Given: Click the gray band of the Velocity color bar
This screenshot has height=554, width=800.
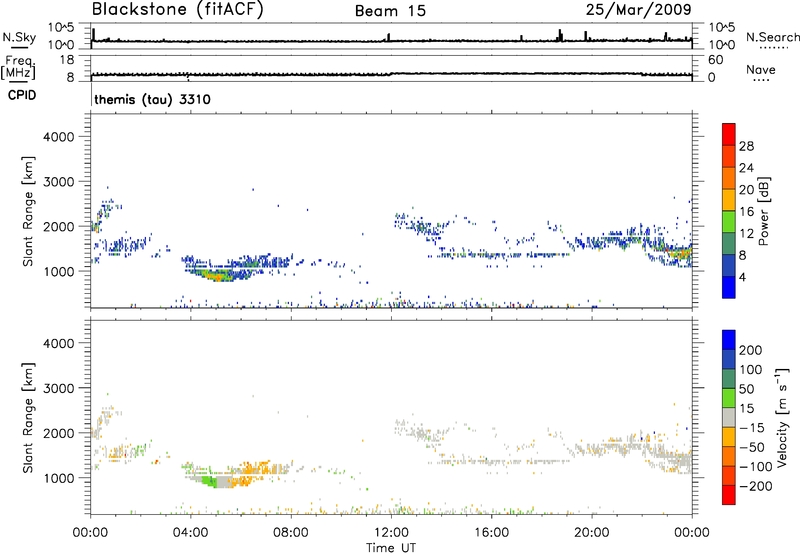Looking at the screenshot, I should pos(729,417).
